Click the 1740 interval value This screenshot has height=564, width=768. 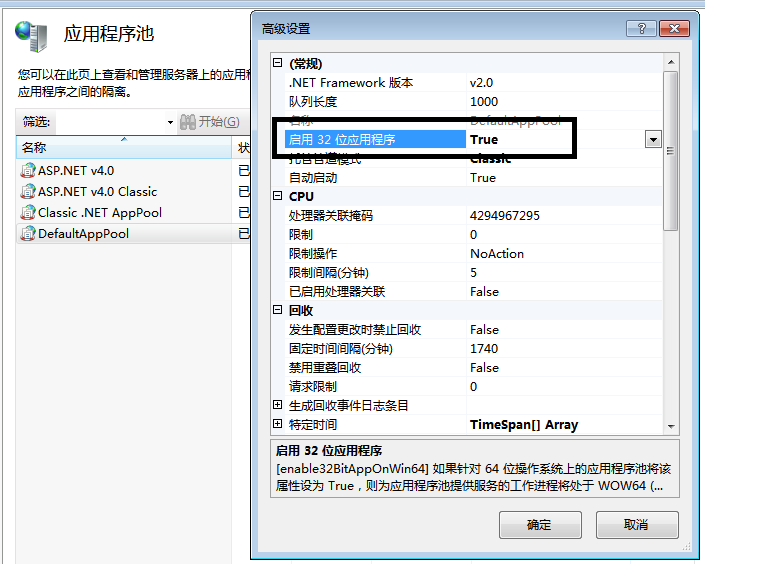point(484,349)
